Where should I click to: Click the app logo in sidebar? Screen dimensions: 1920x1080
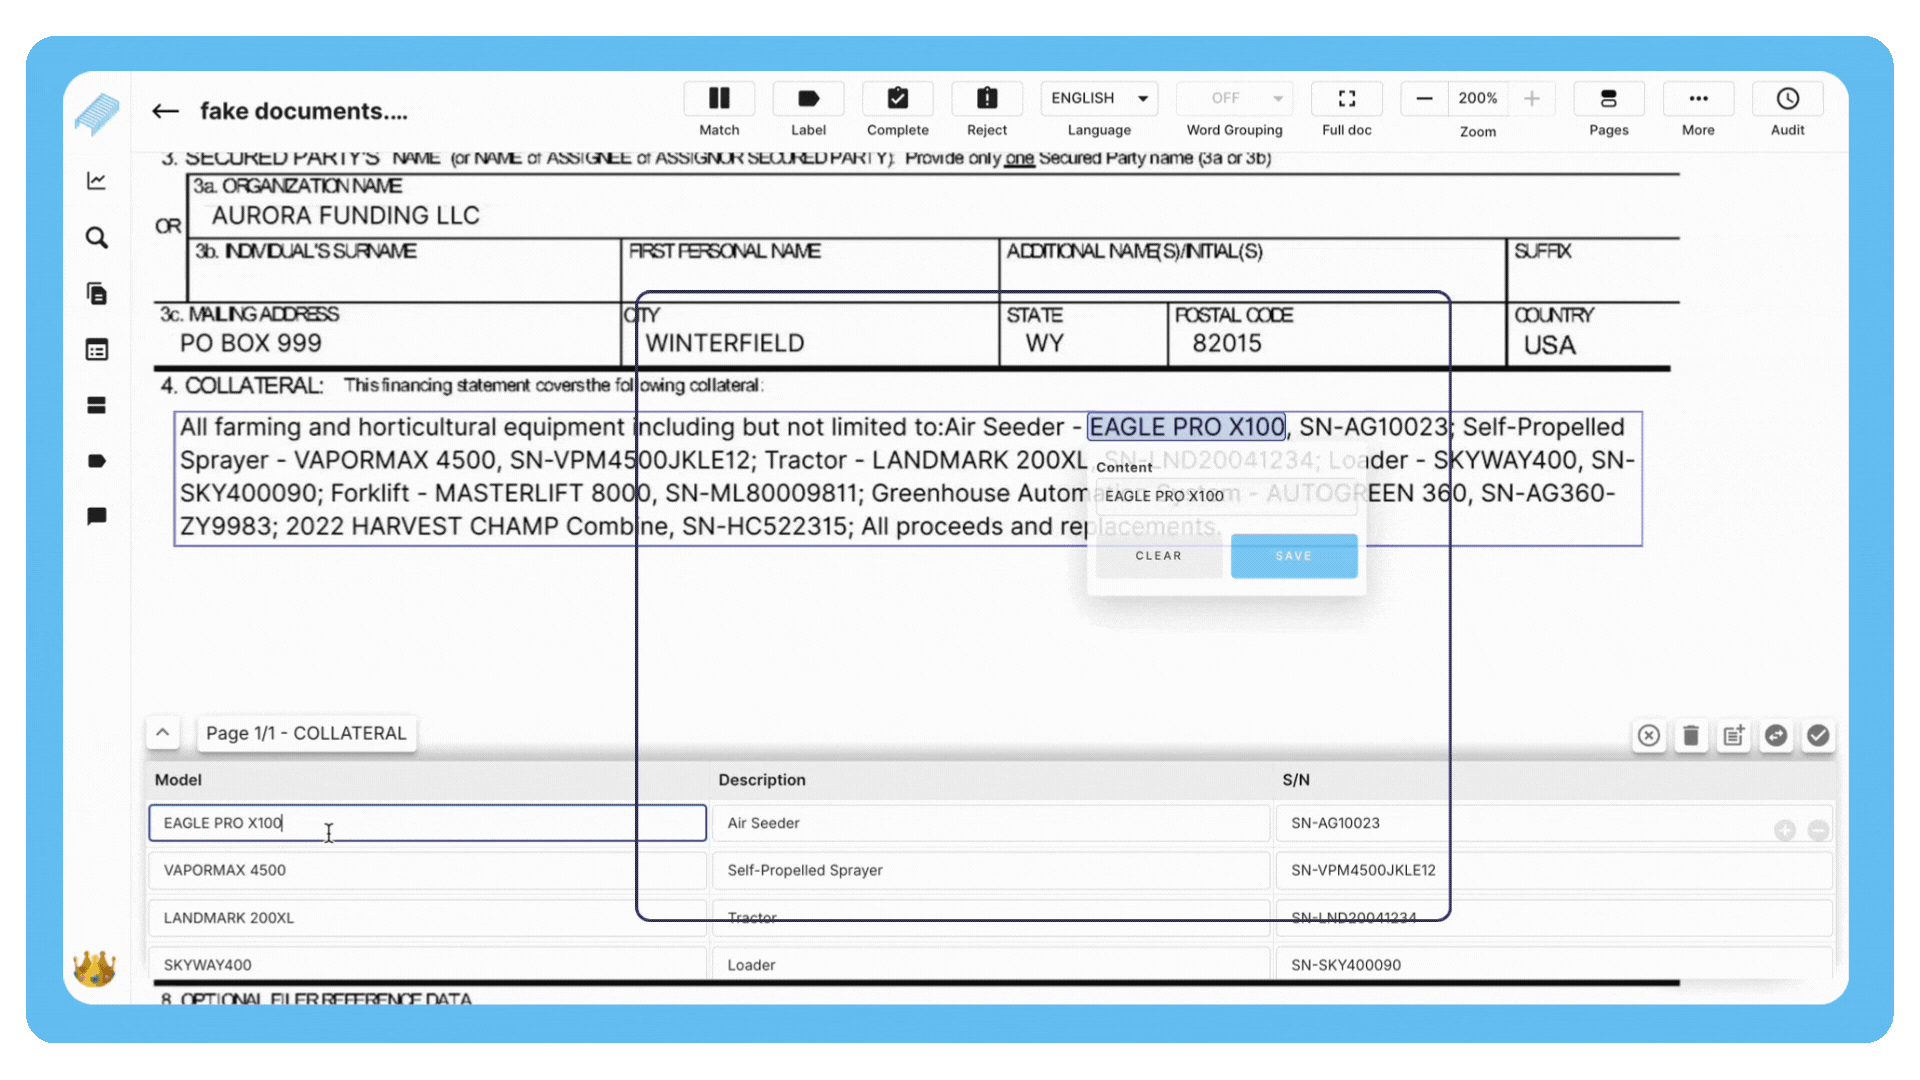pyautogui.click(x=97, y=114)
